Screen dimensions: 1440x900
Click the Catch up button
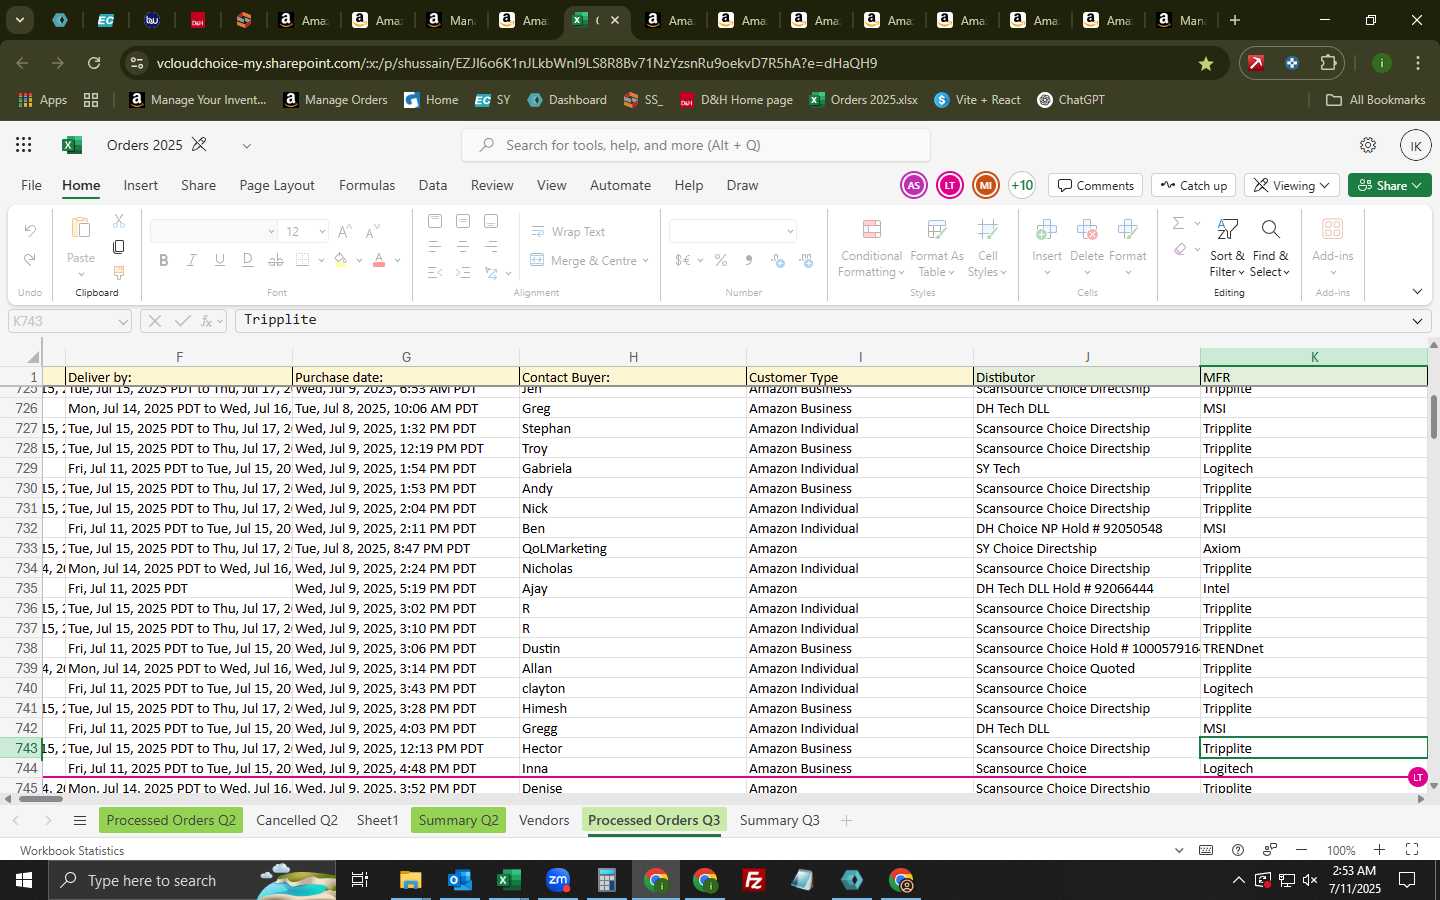[1194, 185]
